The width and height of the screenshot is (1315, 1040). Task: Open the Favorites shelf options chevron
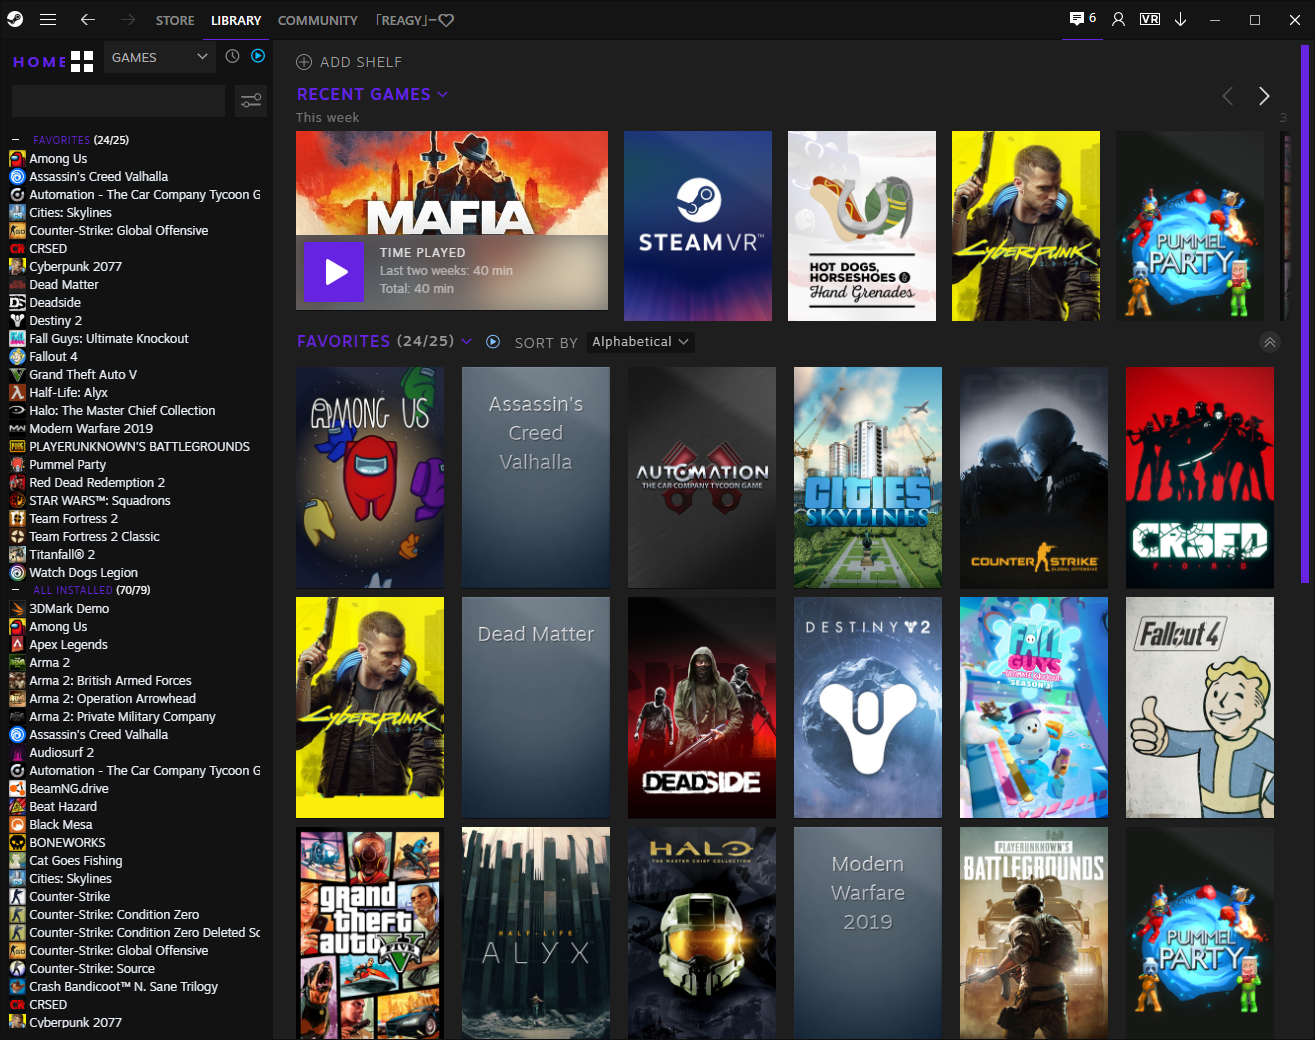(x=466, y=341)
